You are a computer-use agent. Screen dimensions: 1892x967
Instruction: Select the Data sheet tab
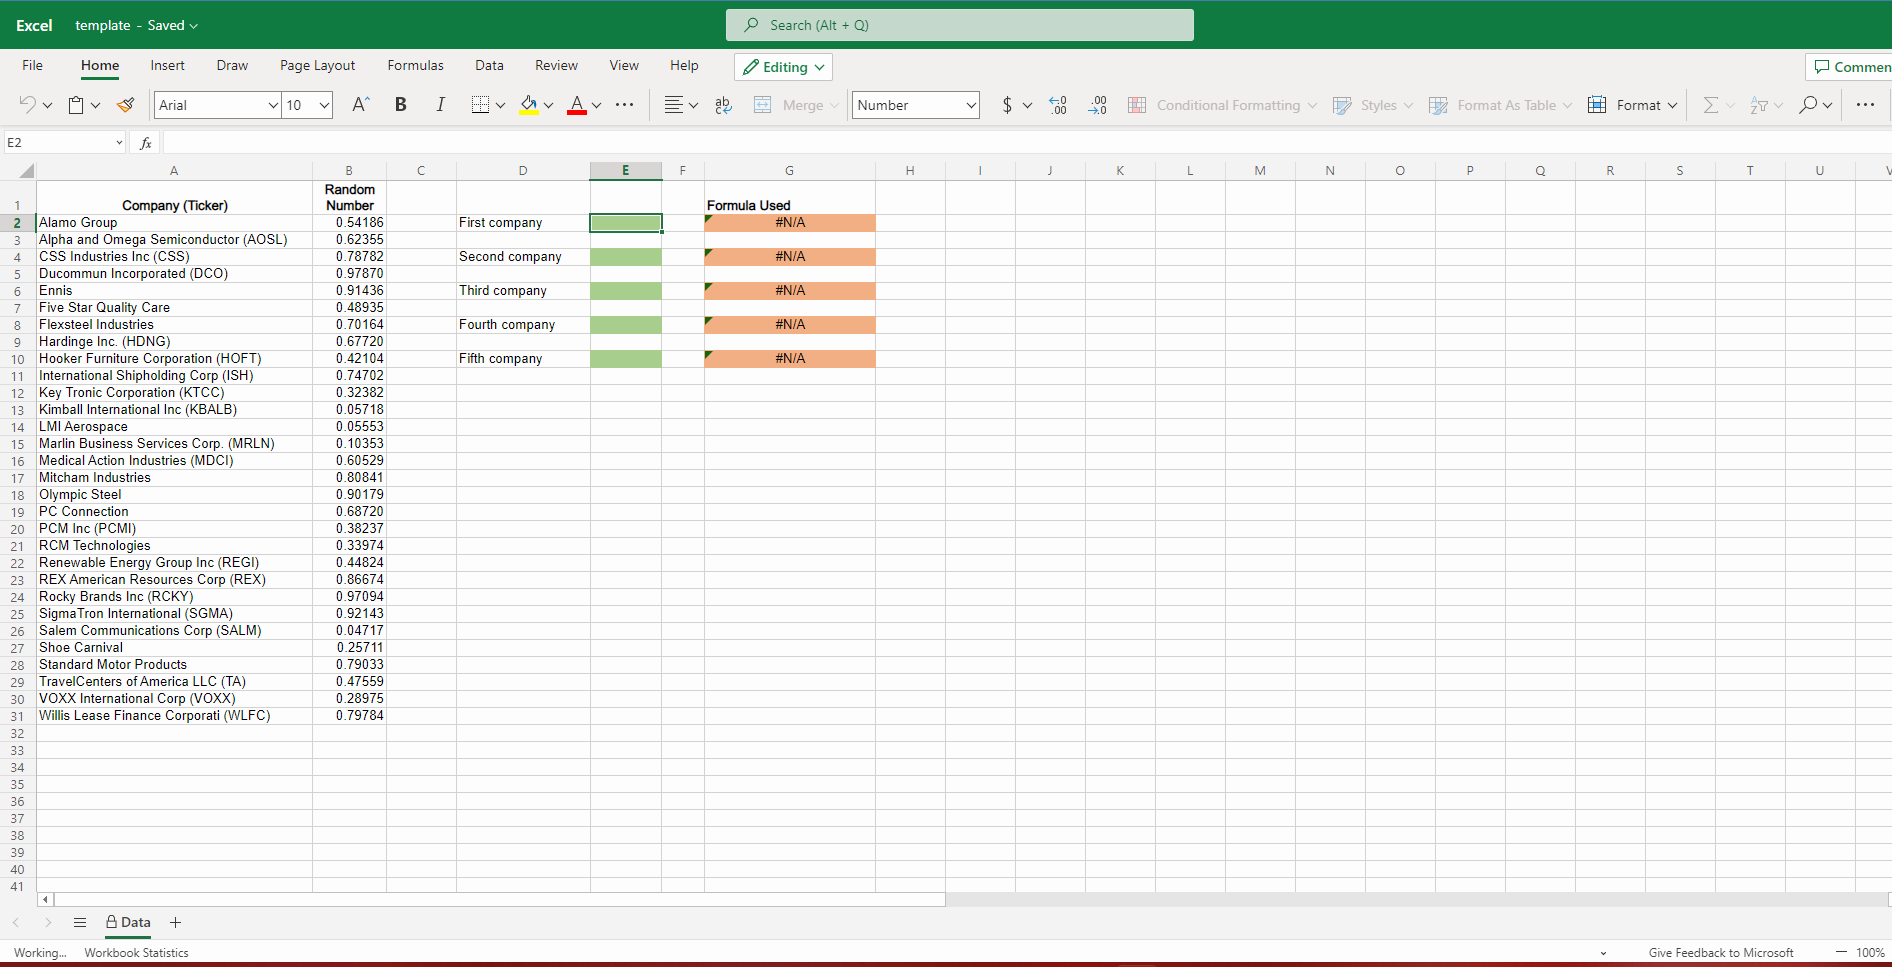click(x=128, y=922)
